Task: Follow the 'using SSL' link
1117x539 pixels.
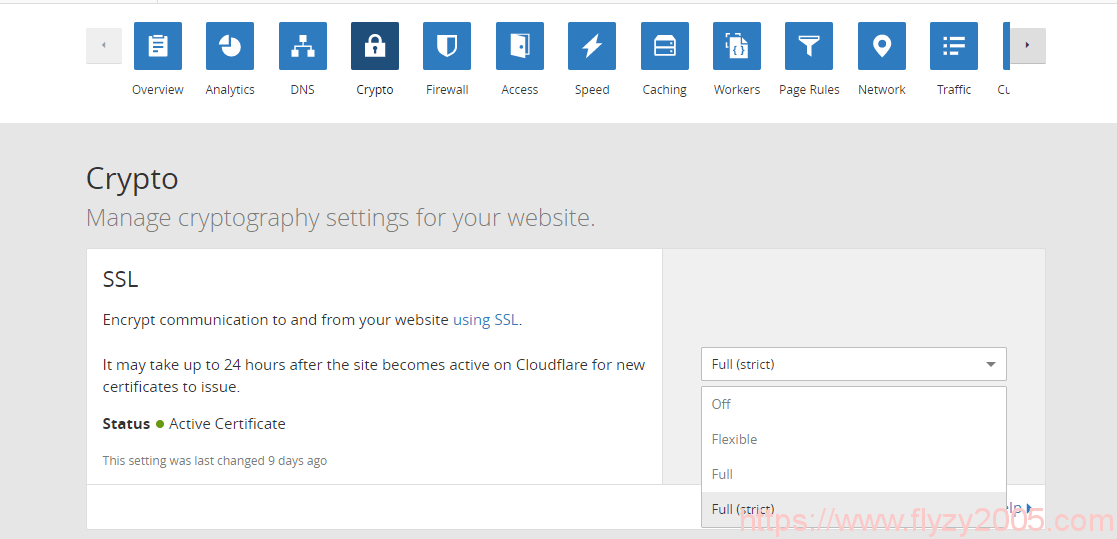Action: (x=486, y=320)
